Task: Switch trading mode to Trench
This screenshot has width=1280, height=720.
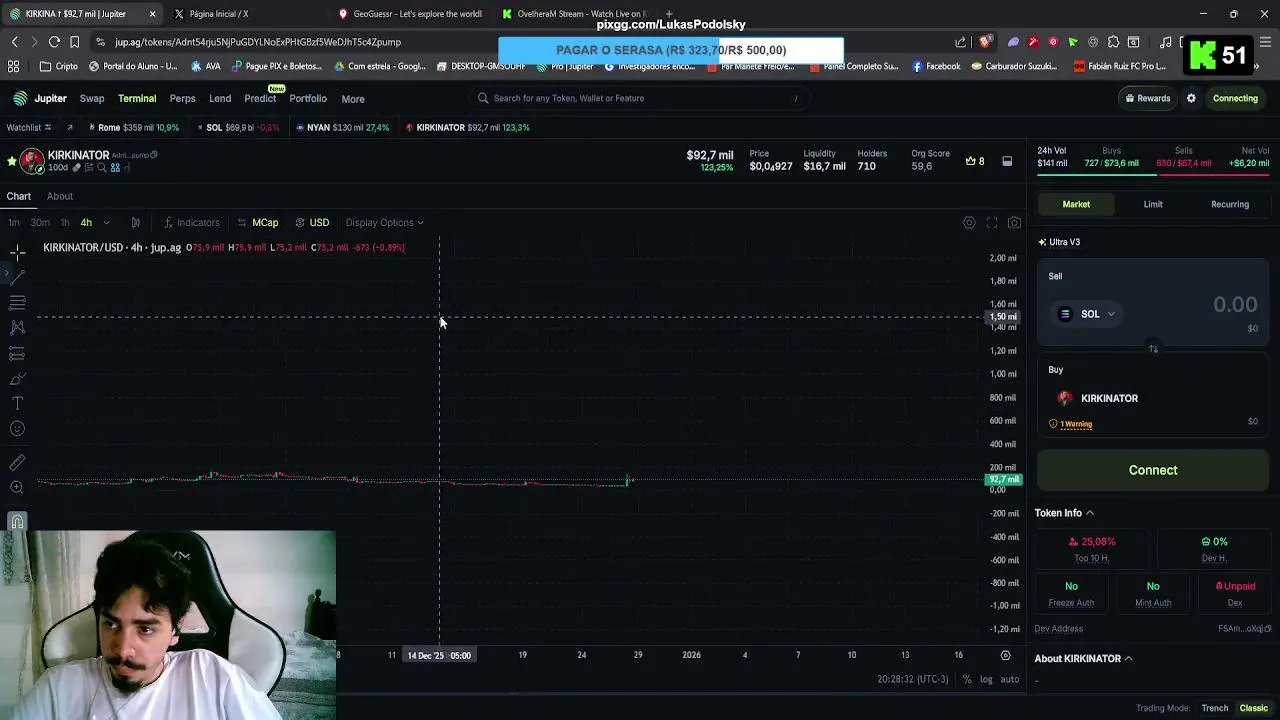Action: [1215, 708]
